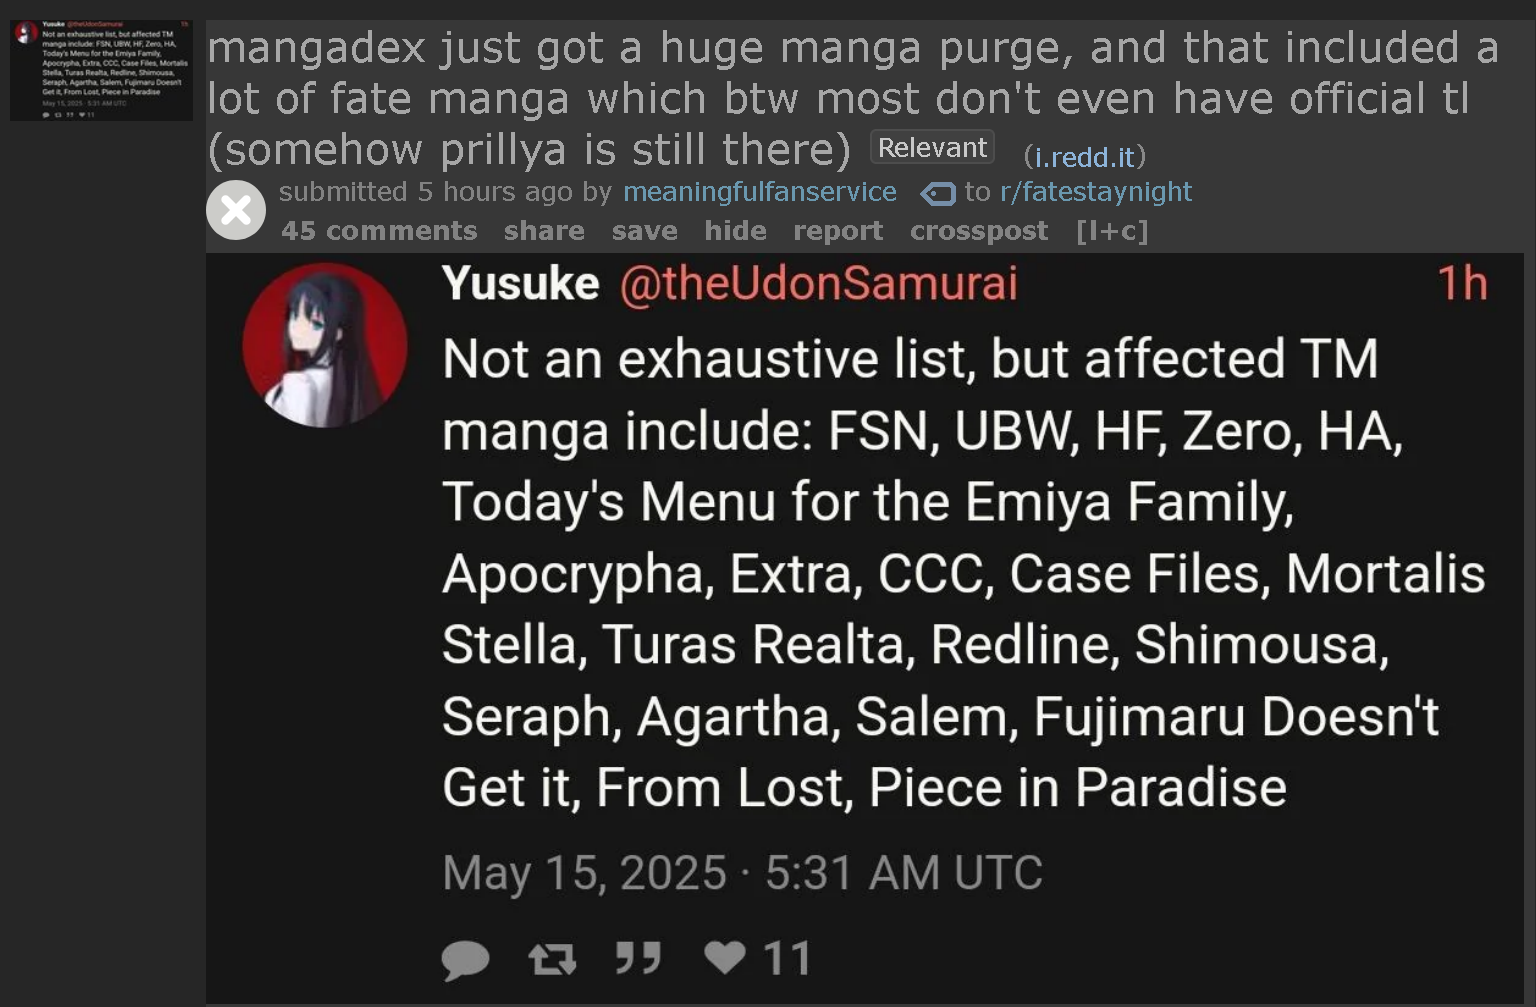
Task: Click the crosspost arrow icon before 'to'
Action: tap(937, 193)
